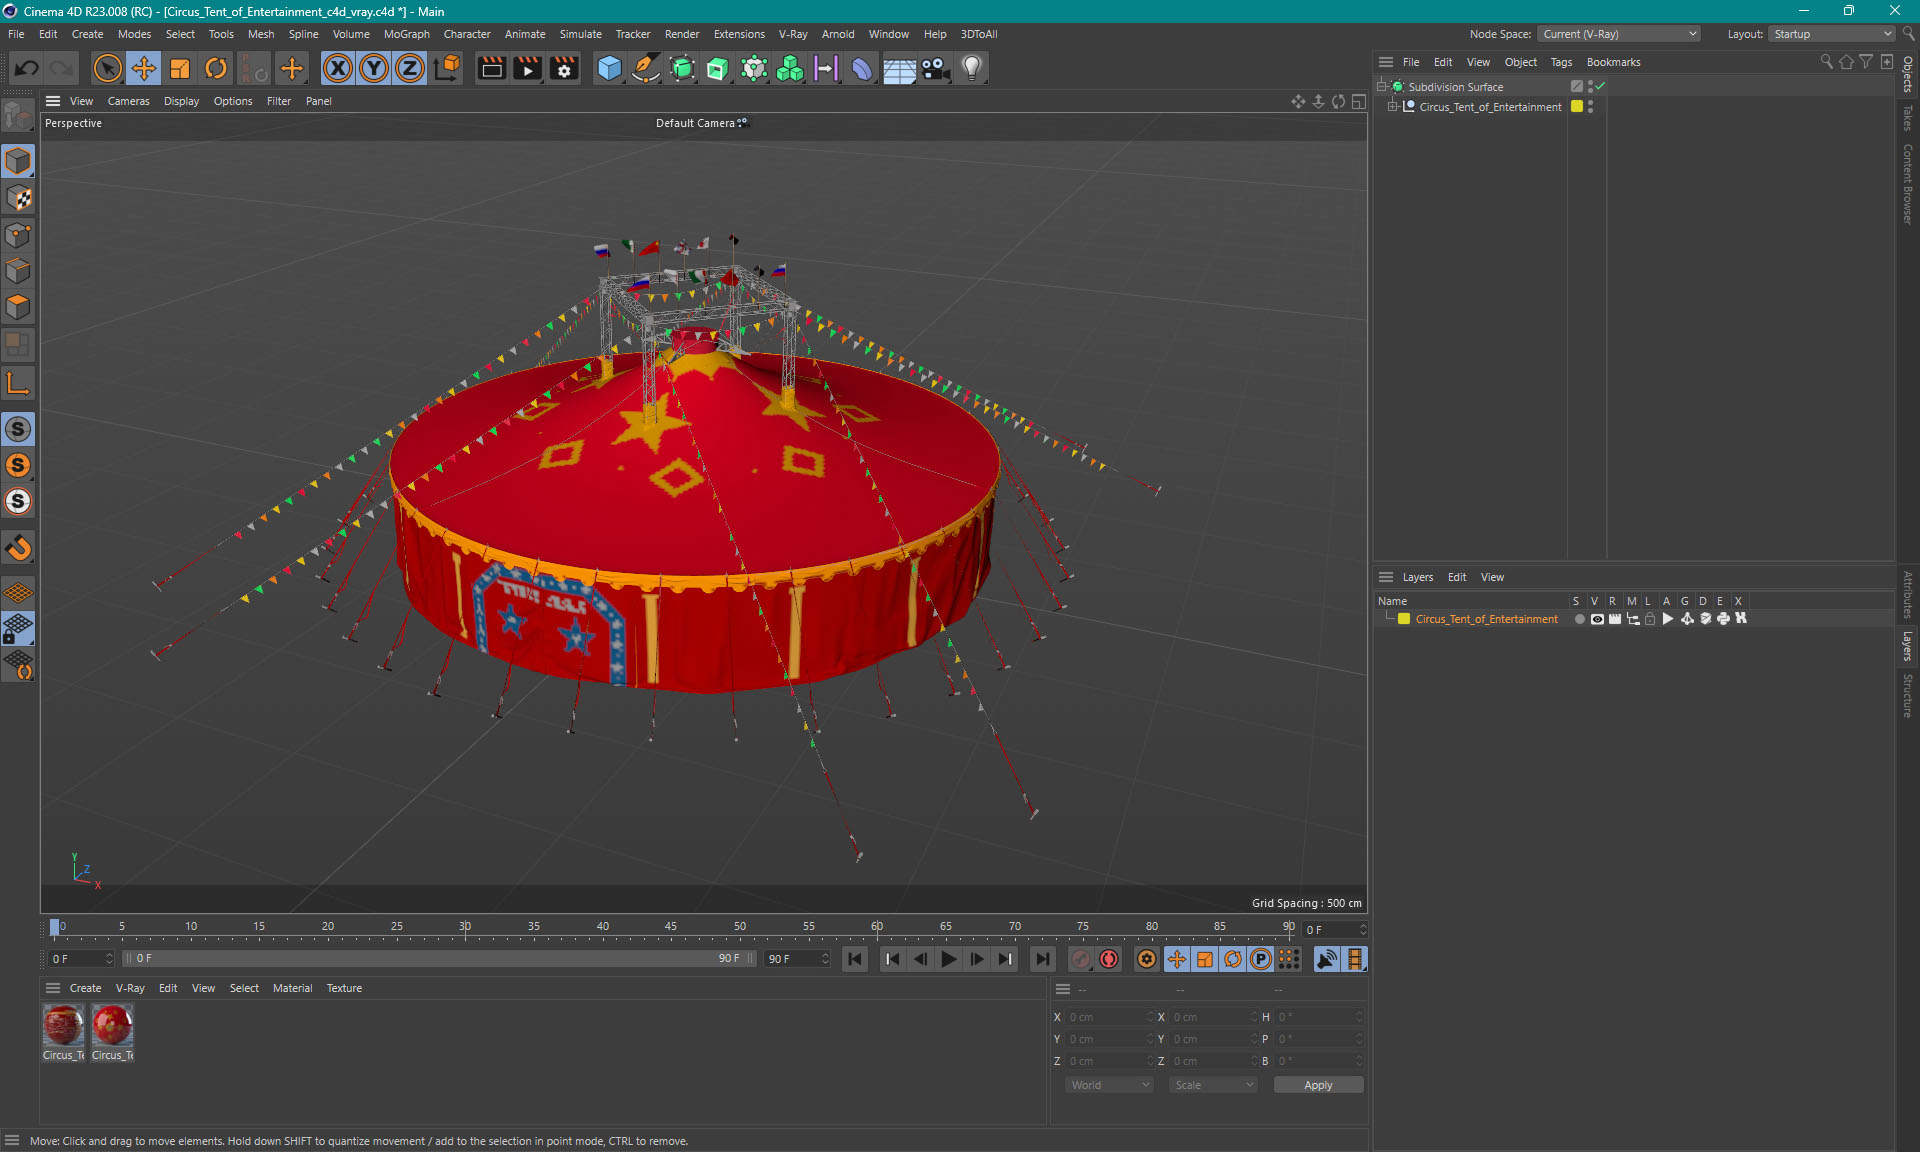The height and width of the screenshot is (1152, 1920).
Task: Open the Layers panel hamburger menu
Action: point(1386,577)
